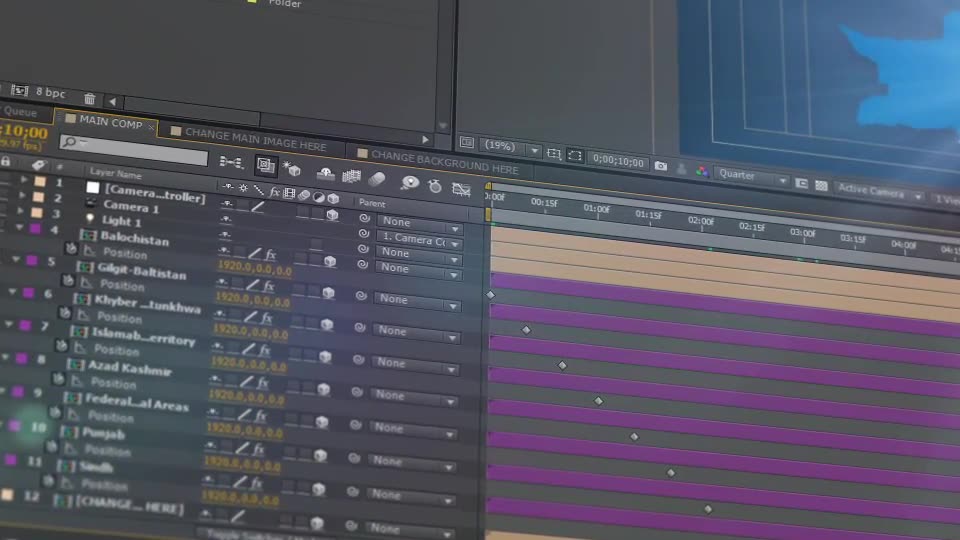The image size is (960, 540).
Task: Toggle the fx switch on Balochistan layer
Action: (271, 254)
